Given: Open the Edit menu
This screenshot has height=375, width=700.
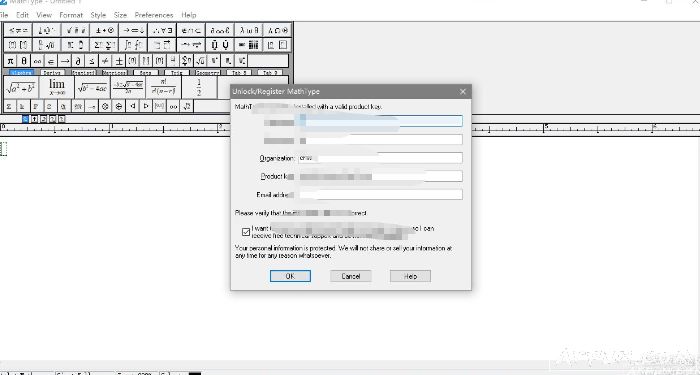Looking at the screenshot, I should click(22, 15).
